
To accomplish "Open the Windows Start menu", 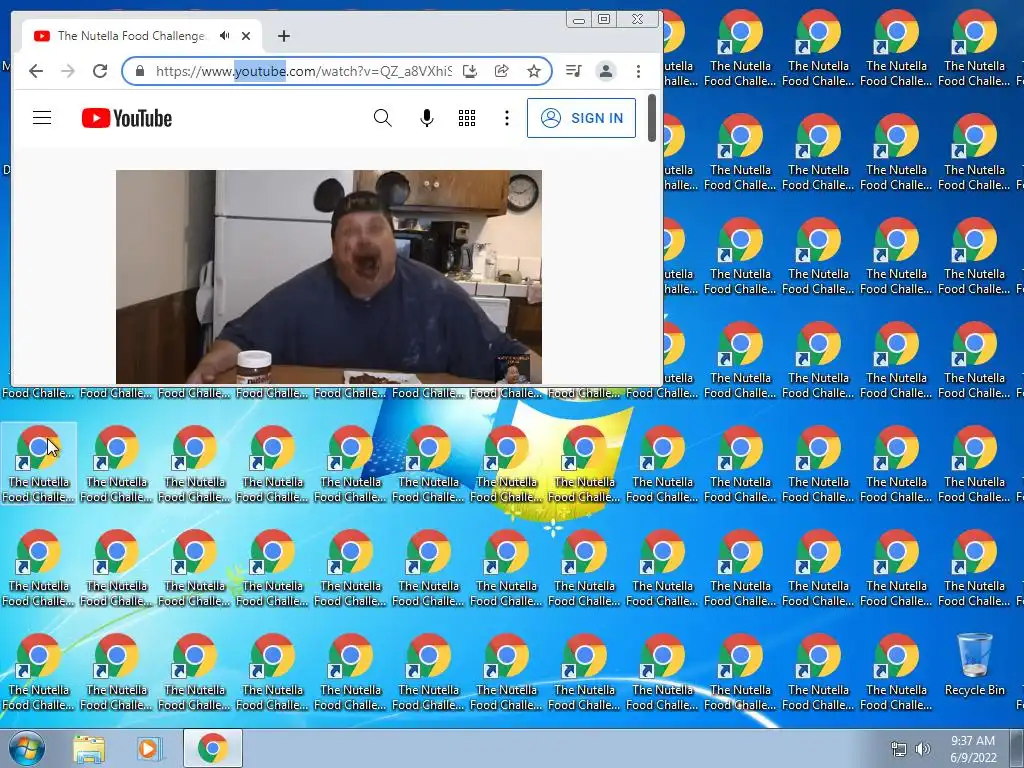I will (26, 748).
